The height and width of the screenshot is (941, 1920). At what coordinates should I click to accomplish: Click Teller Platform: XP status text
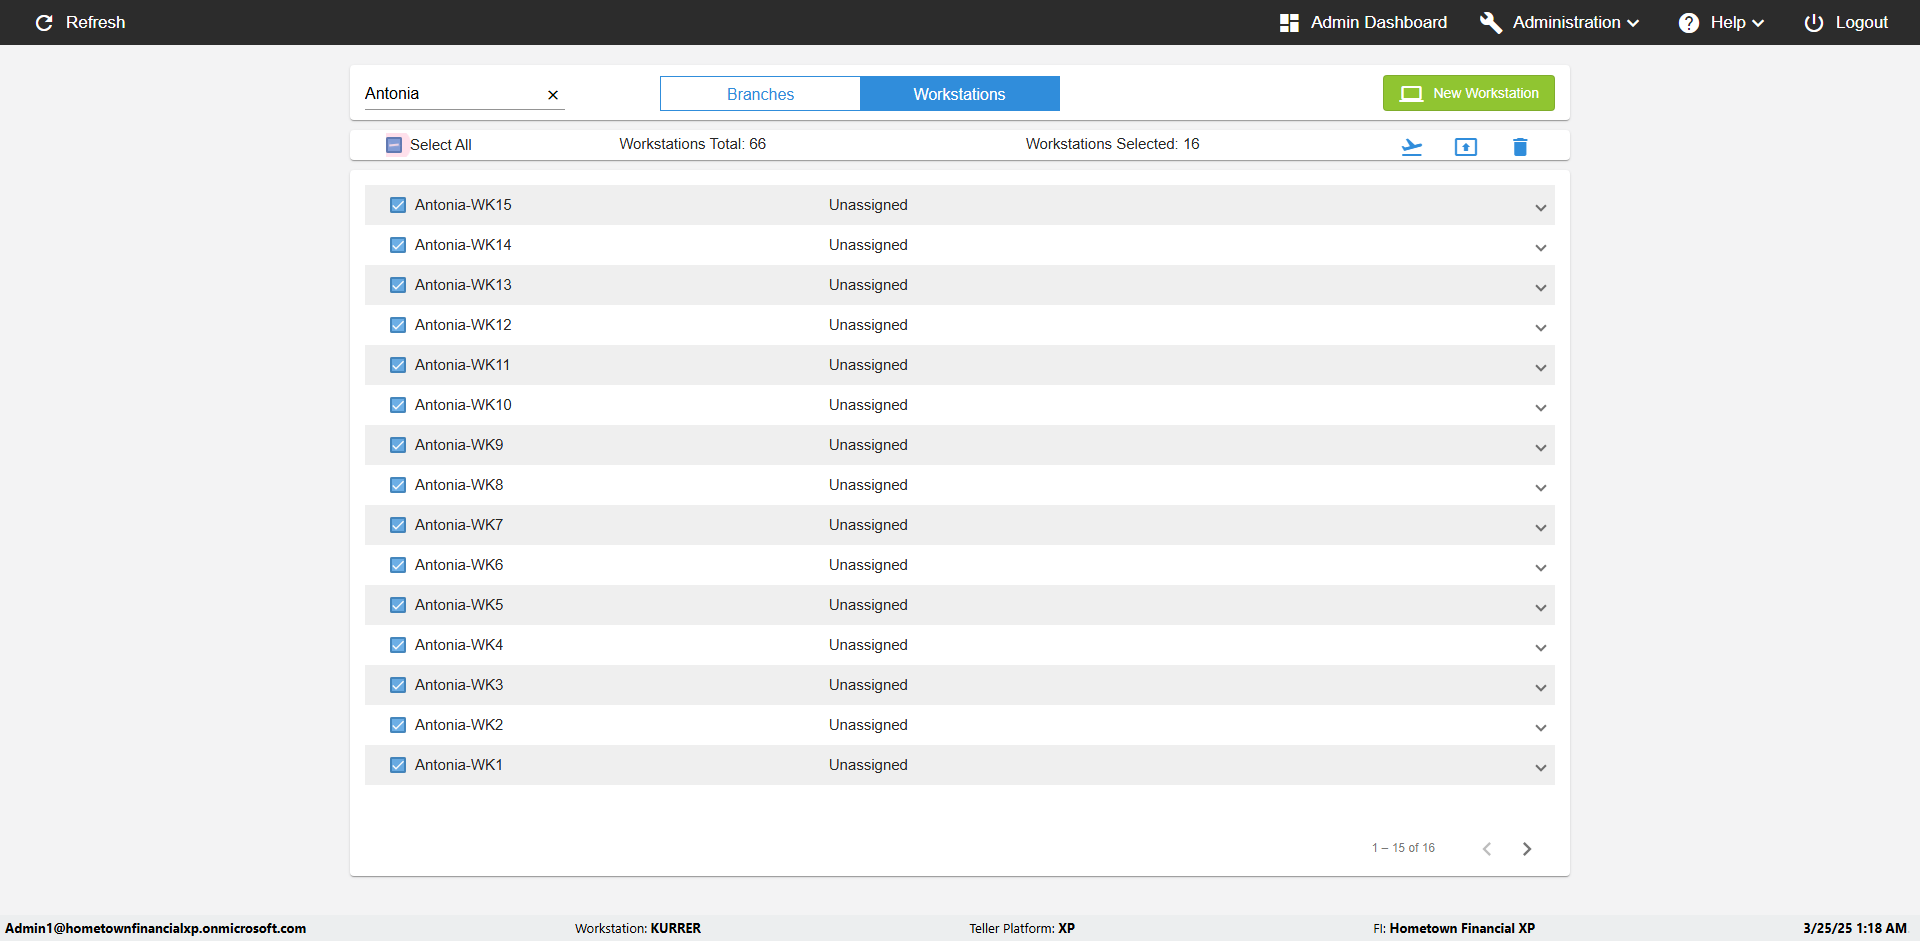[1022, 928]
